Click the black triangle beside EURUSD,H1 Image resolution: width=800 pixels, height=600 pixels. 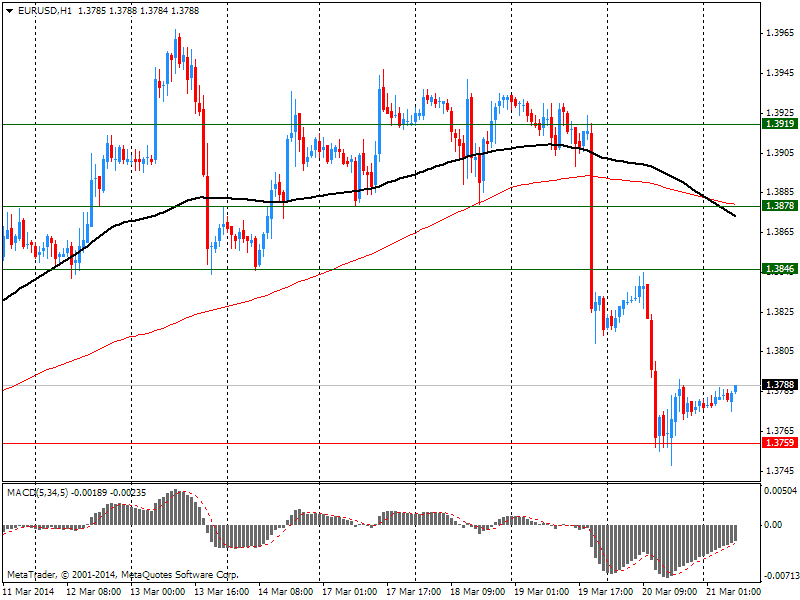(9, 10)
